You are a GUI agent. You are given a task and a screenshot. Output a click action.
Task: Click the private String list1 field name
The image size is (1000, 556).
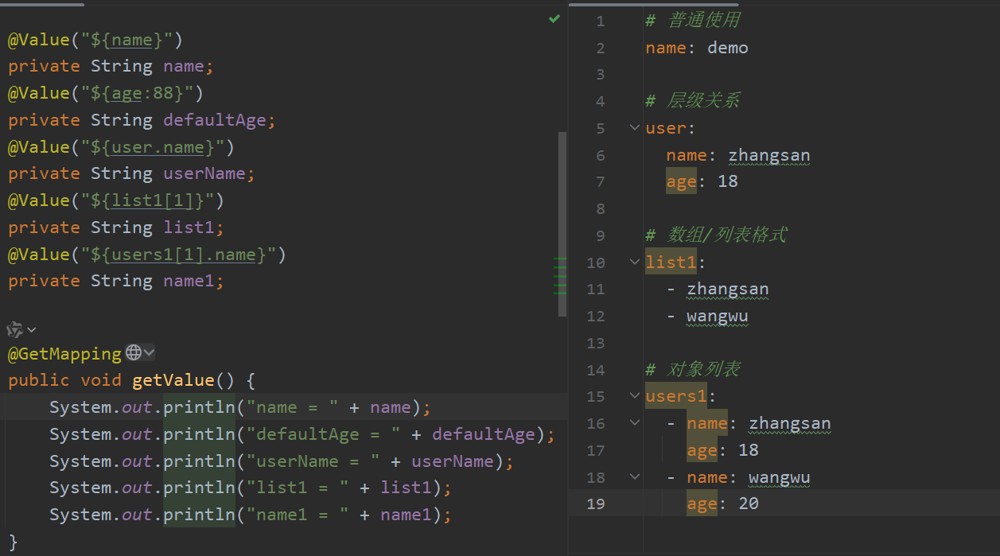[x=188, y=228]
